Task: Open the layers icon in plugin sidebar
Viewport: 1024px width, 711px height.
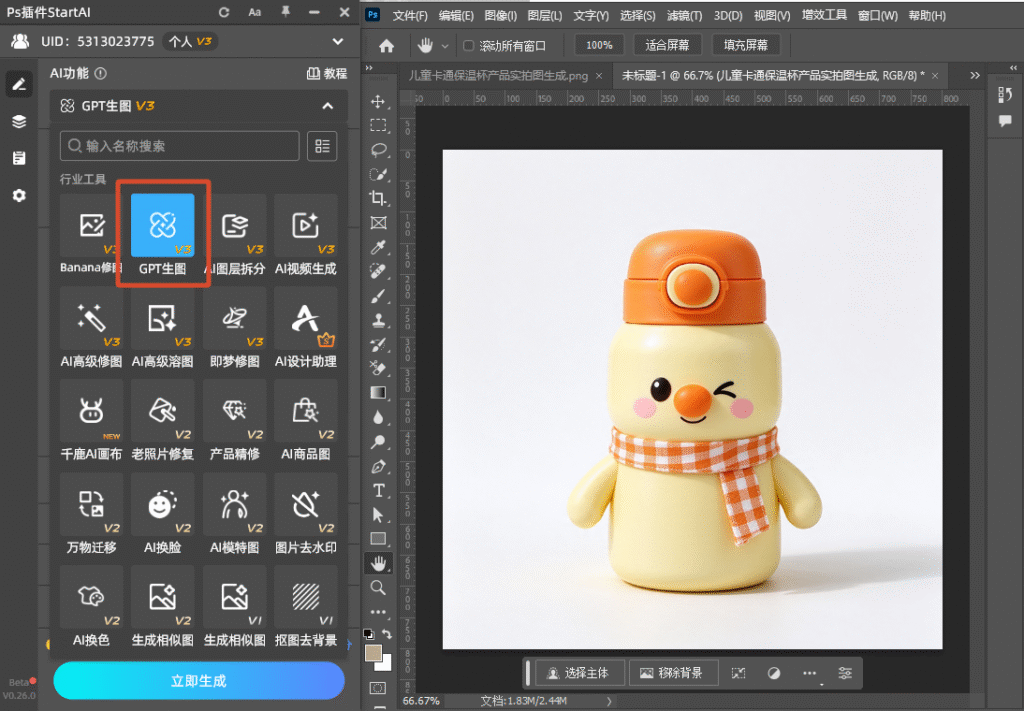Action: point(19,121)
